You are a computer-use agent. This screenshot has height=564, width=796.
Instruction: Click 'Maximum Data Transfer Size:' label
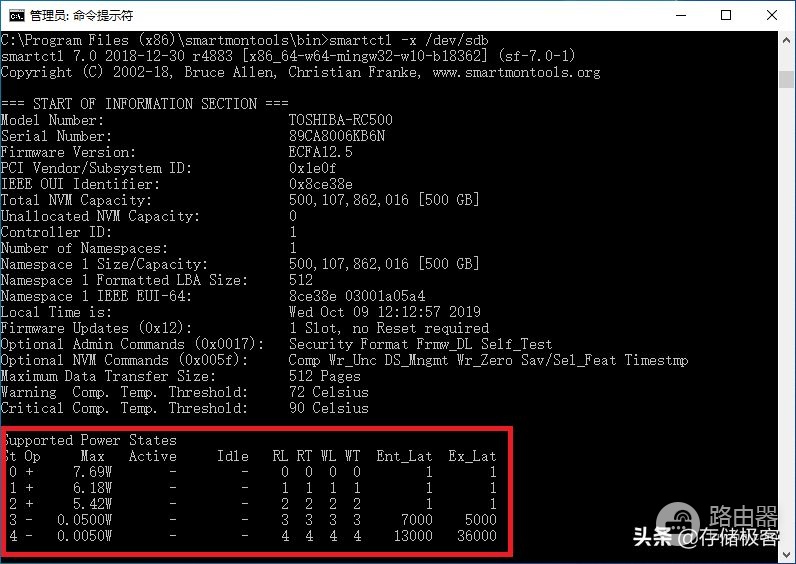tap(108, 376)
